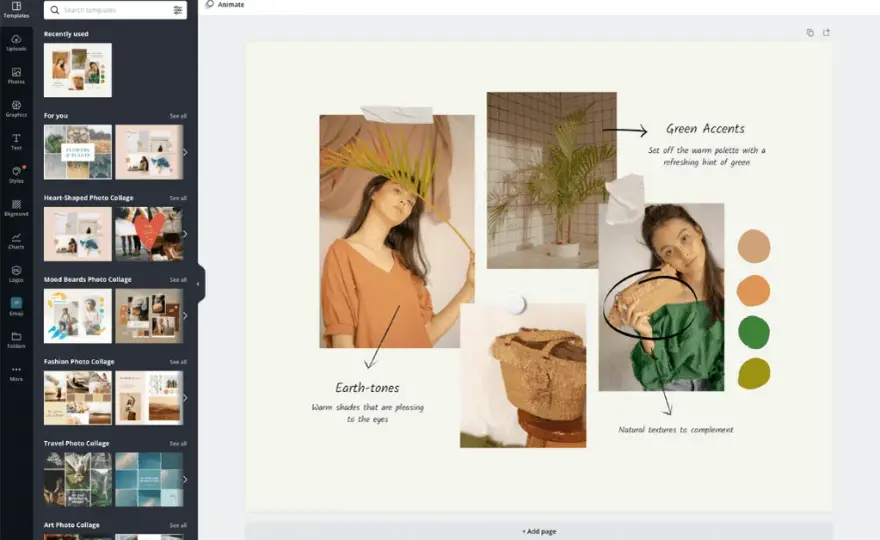Open the Uploads panel
The height and width of the screenshot is (540, 880).
(x=16, y=43)
